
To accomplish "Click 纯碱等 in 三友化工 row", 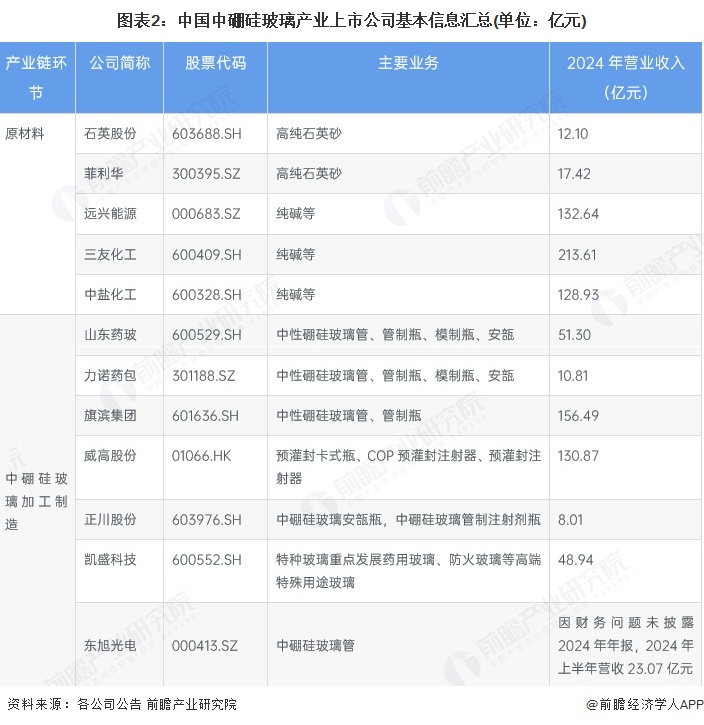I will pos(295,254).
